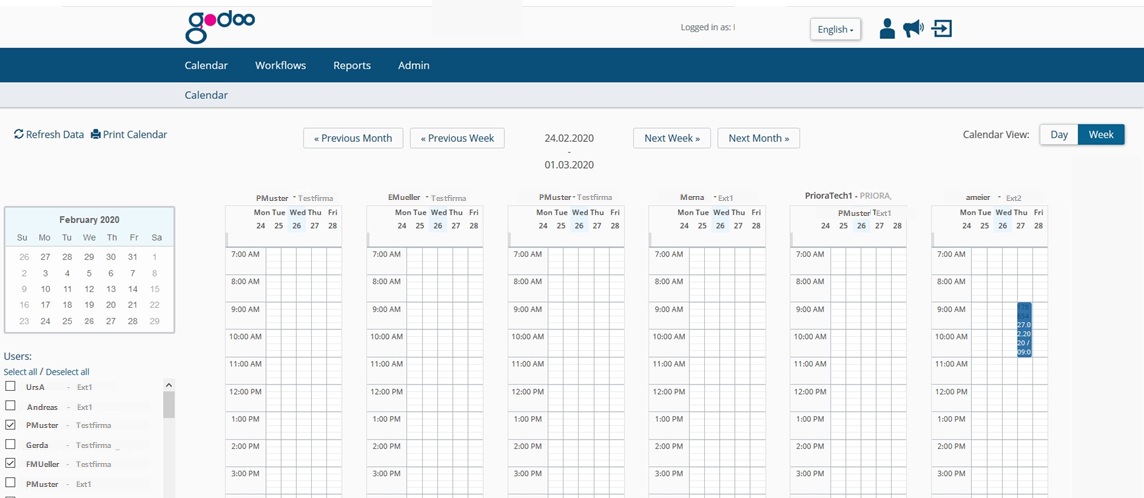Viewport: 1144px width, 498px height.
Task: Tick the UrsA user checkbox
Action: 10,386
